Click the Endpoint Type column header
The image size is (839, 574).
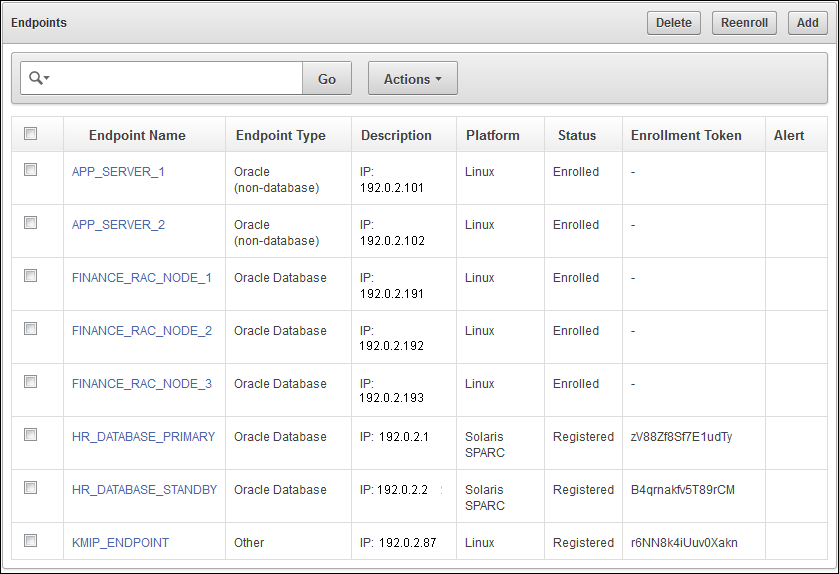coord(280,135)
